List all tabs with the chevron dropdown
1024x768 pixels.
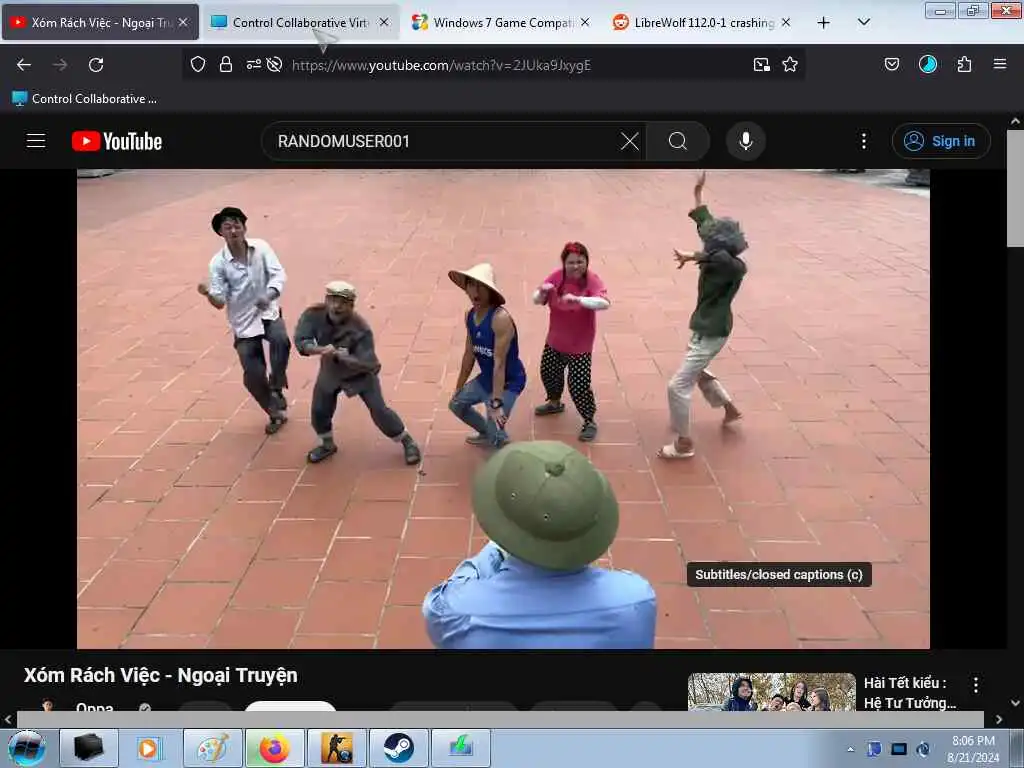[863, 22]
